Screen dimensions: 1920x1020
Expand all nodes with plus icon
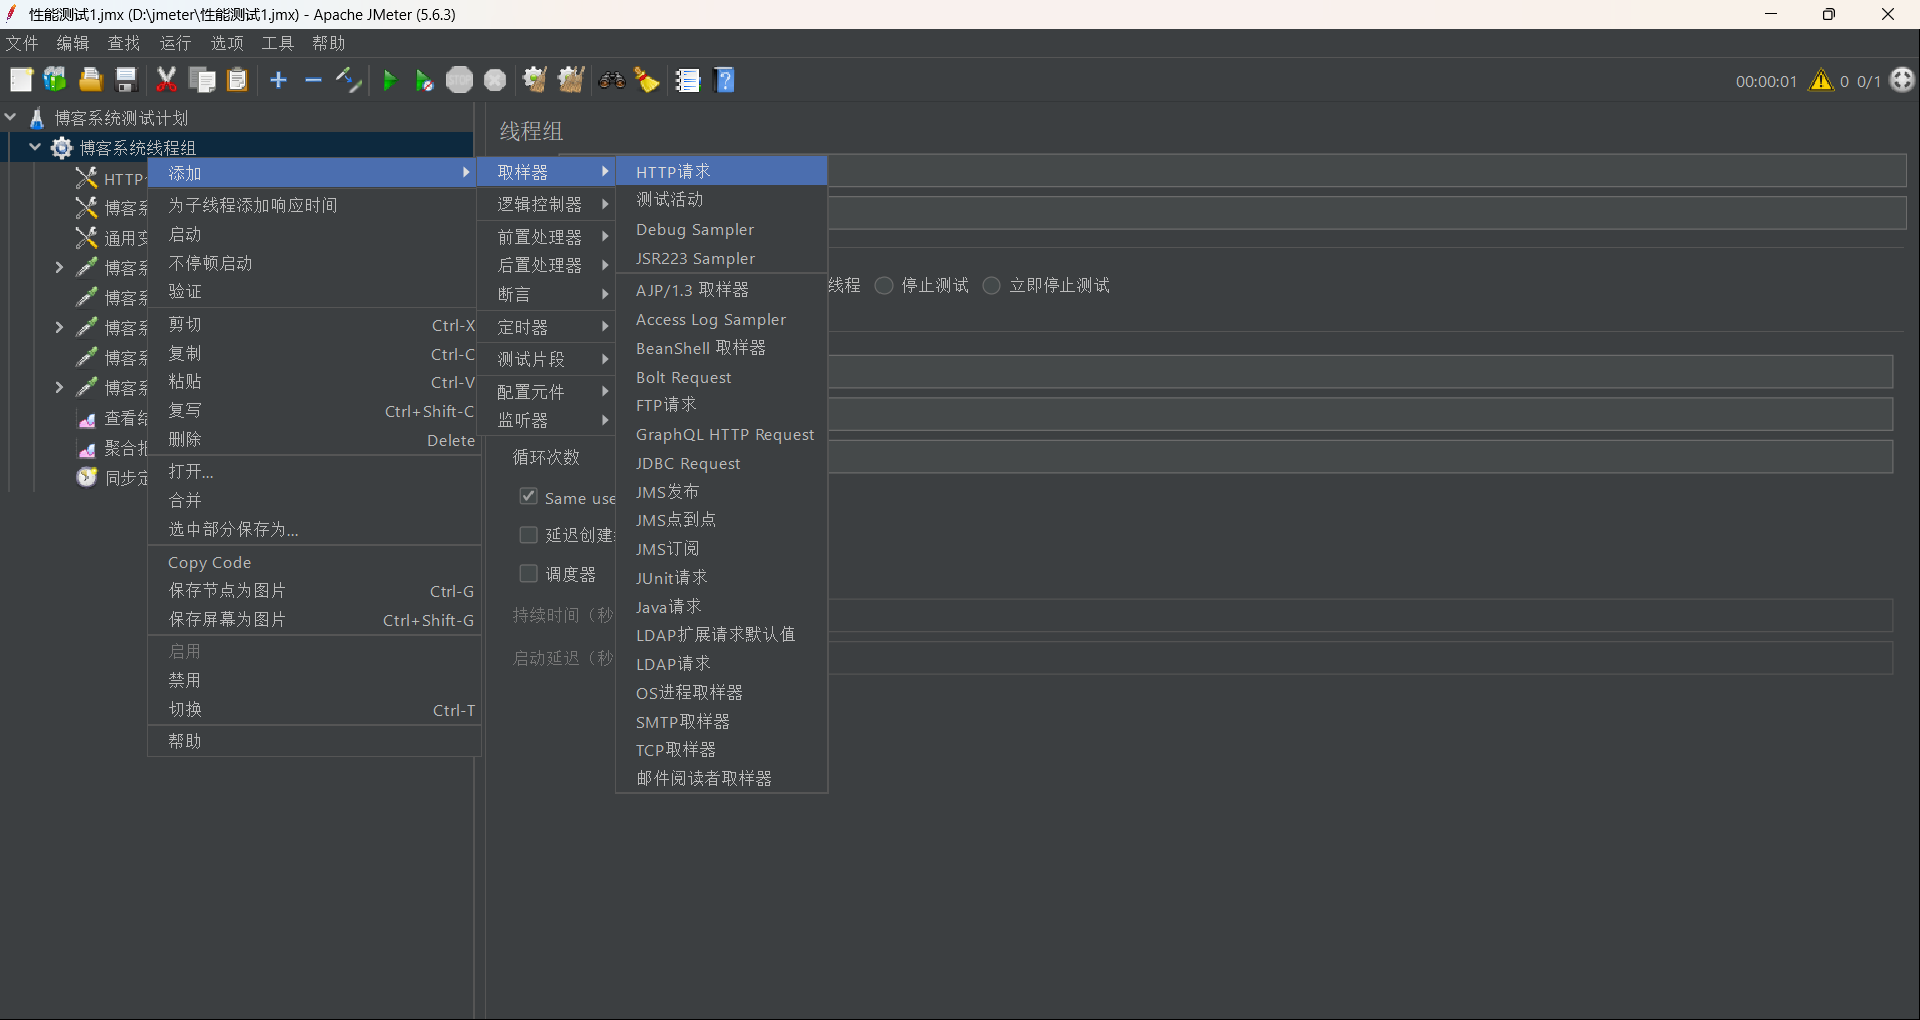[279, 80]
